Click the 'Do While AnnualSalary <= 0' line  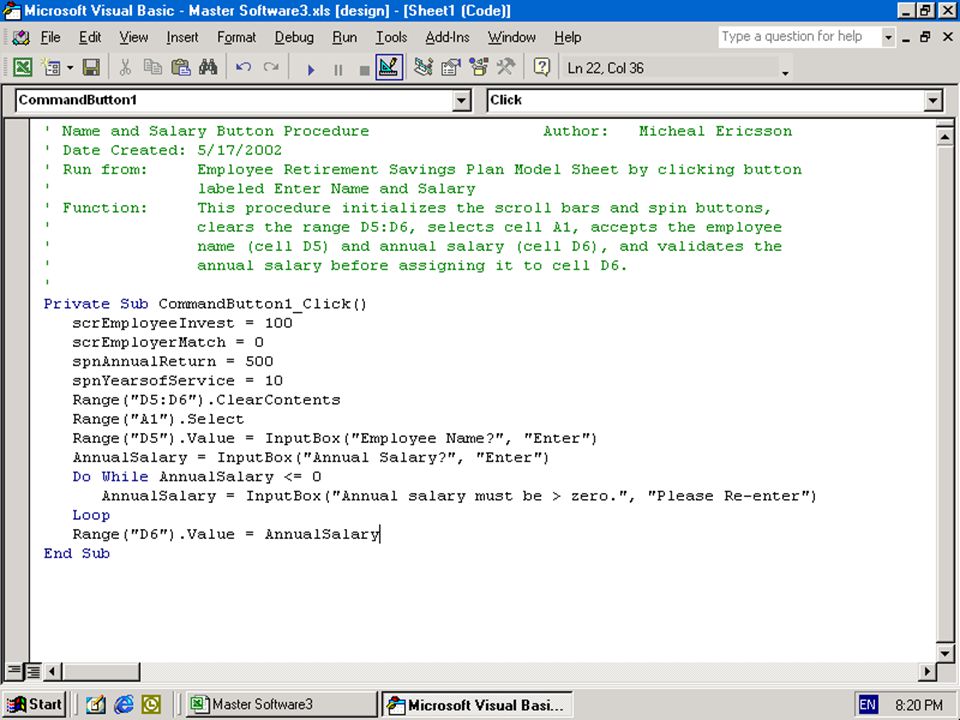click(x=197, y=477)
